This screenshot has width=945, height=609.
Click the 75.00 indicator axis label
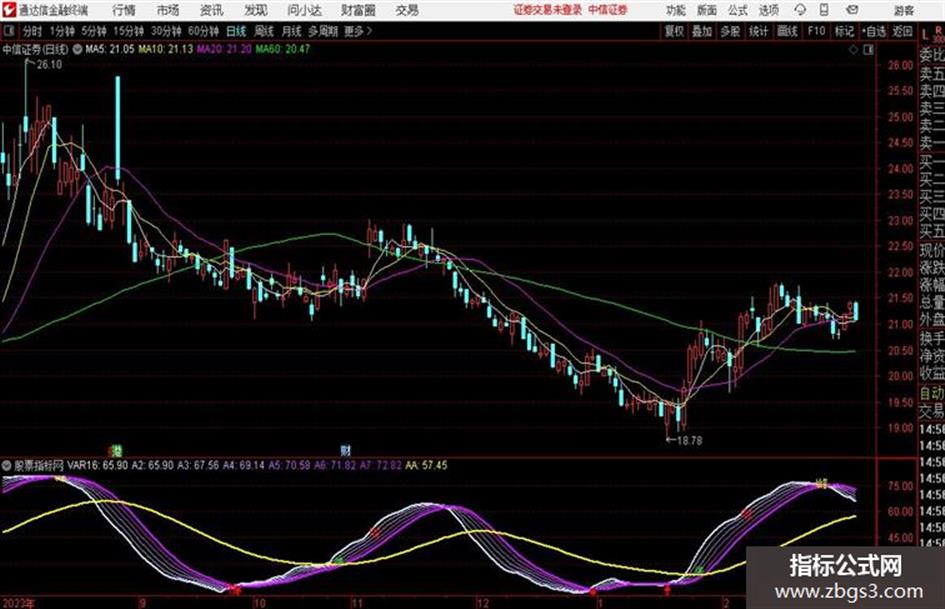[x=900, y=486]
